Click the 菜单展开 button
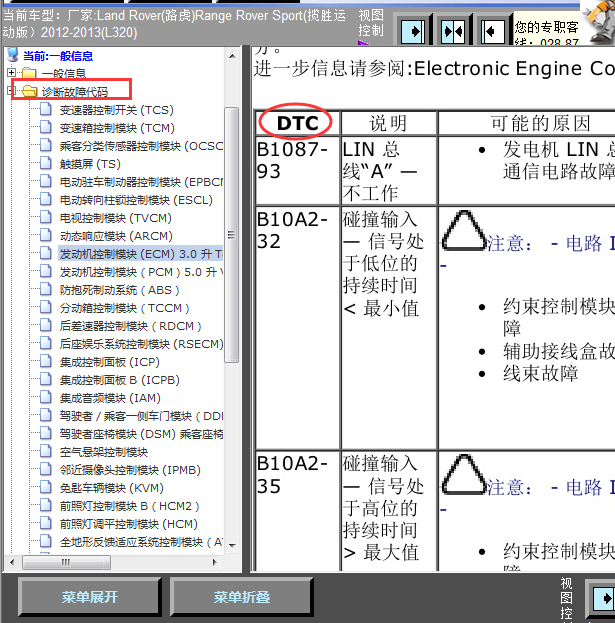 [90, 597]
